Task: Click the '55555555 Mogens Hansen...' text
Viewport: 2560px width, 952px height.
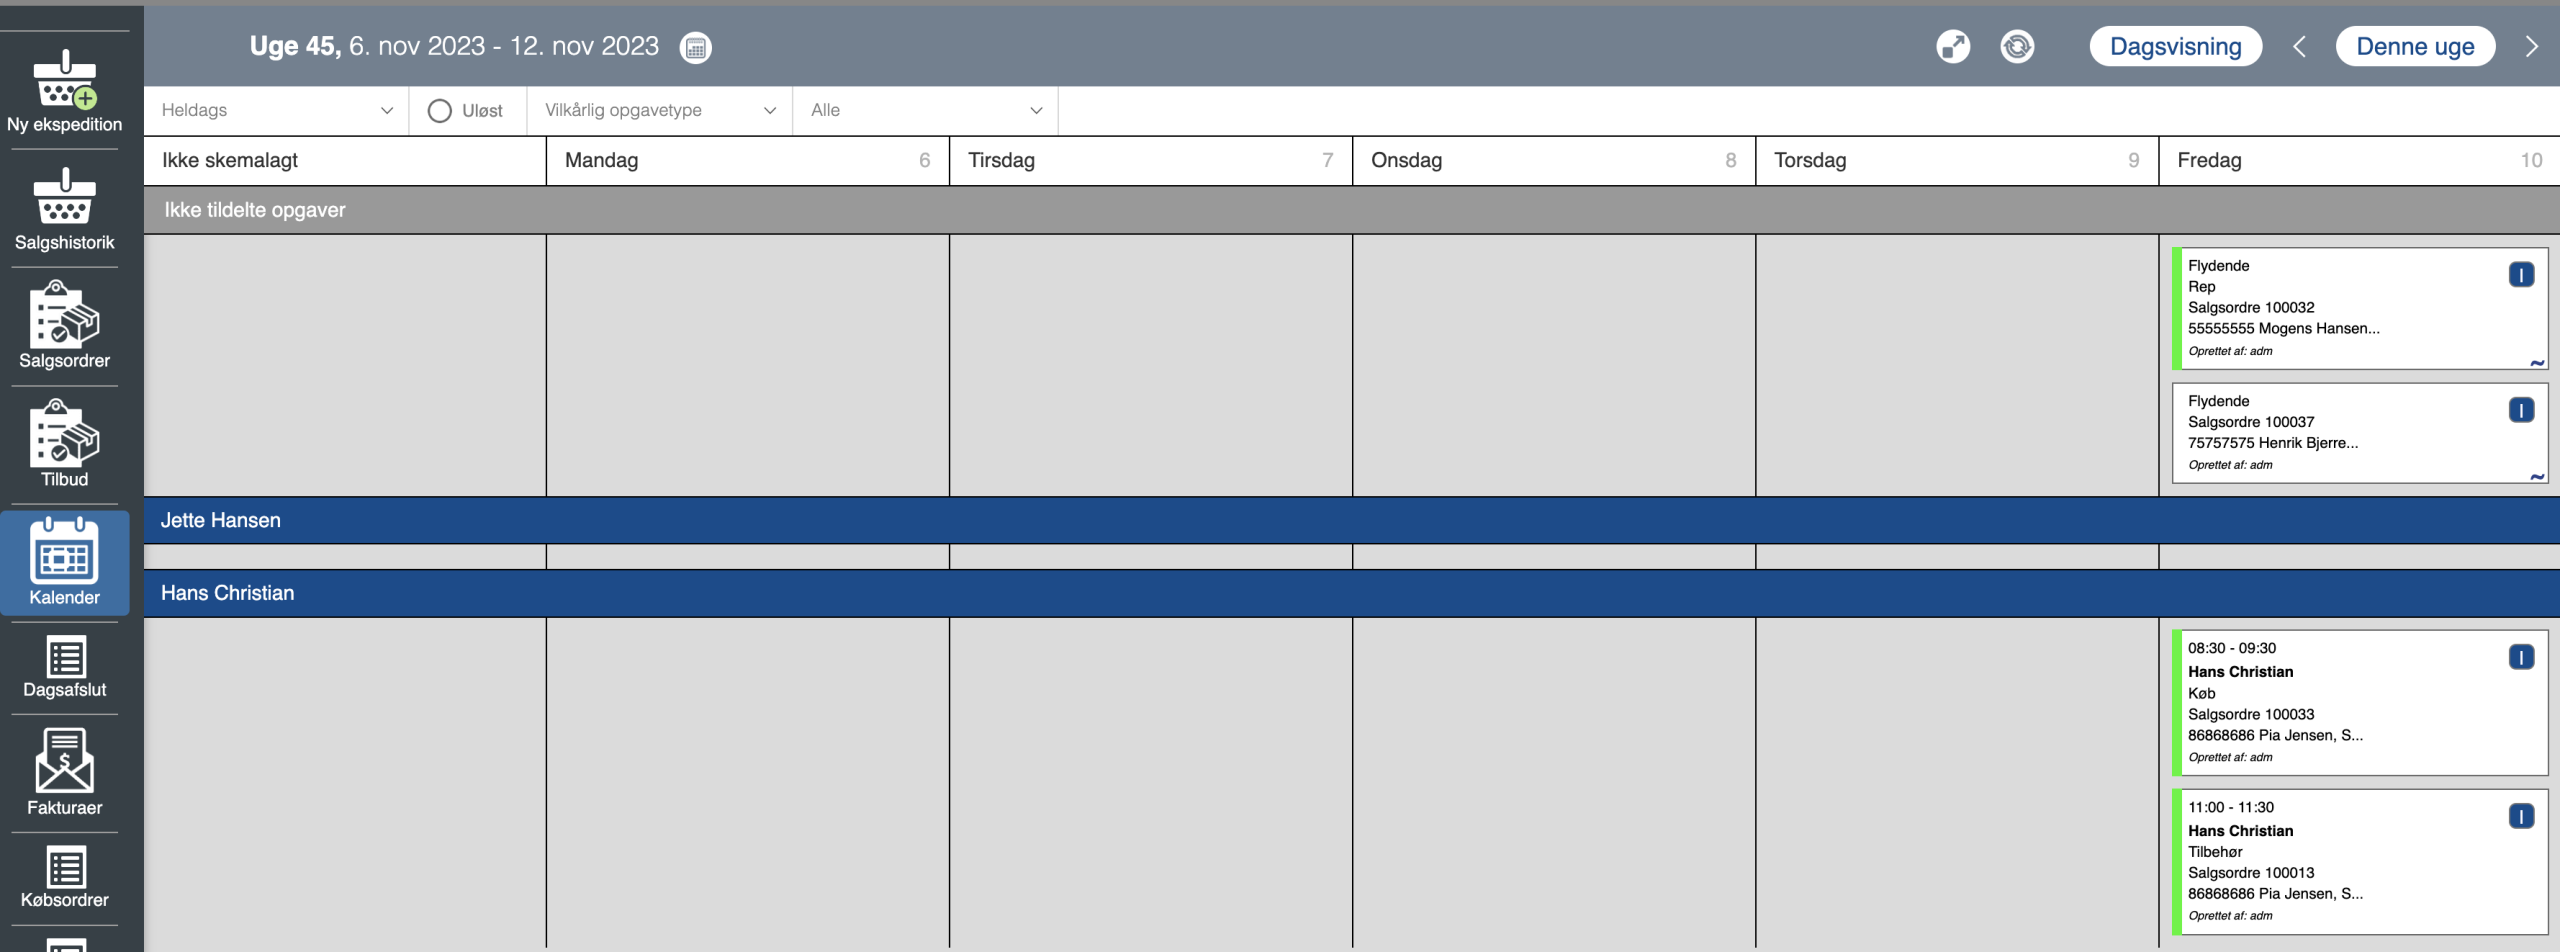Action: pyautogui.click(x=2284, y=328)
